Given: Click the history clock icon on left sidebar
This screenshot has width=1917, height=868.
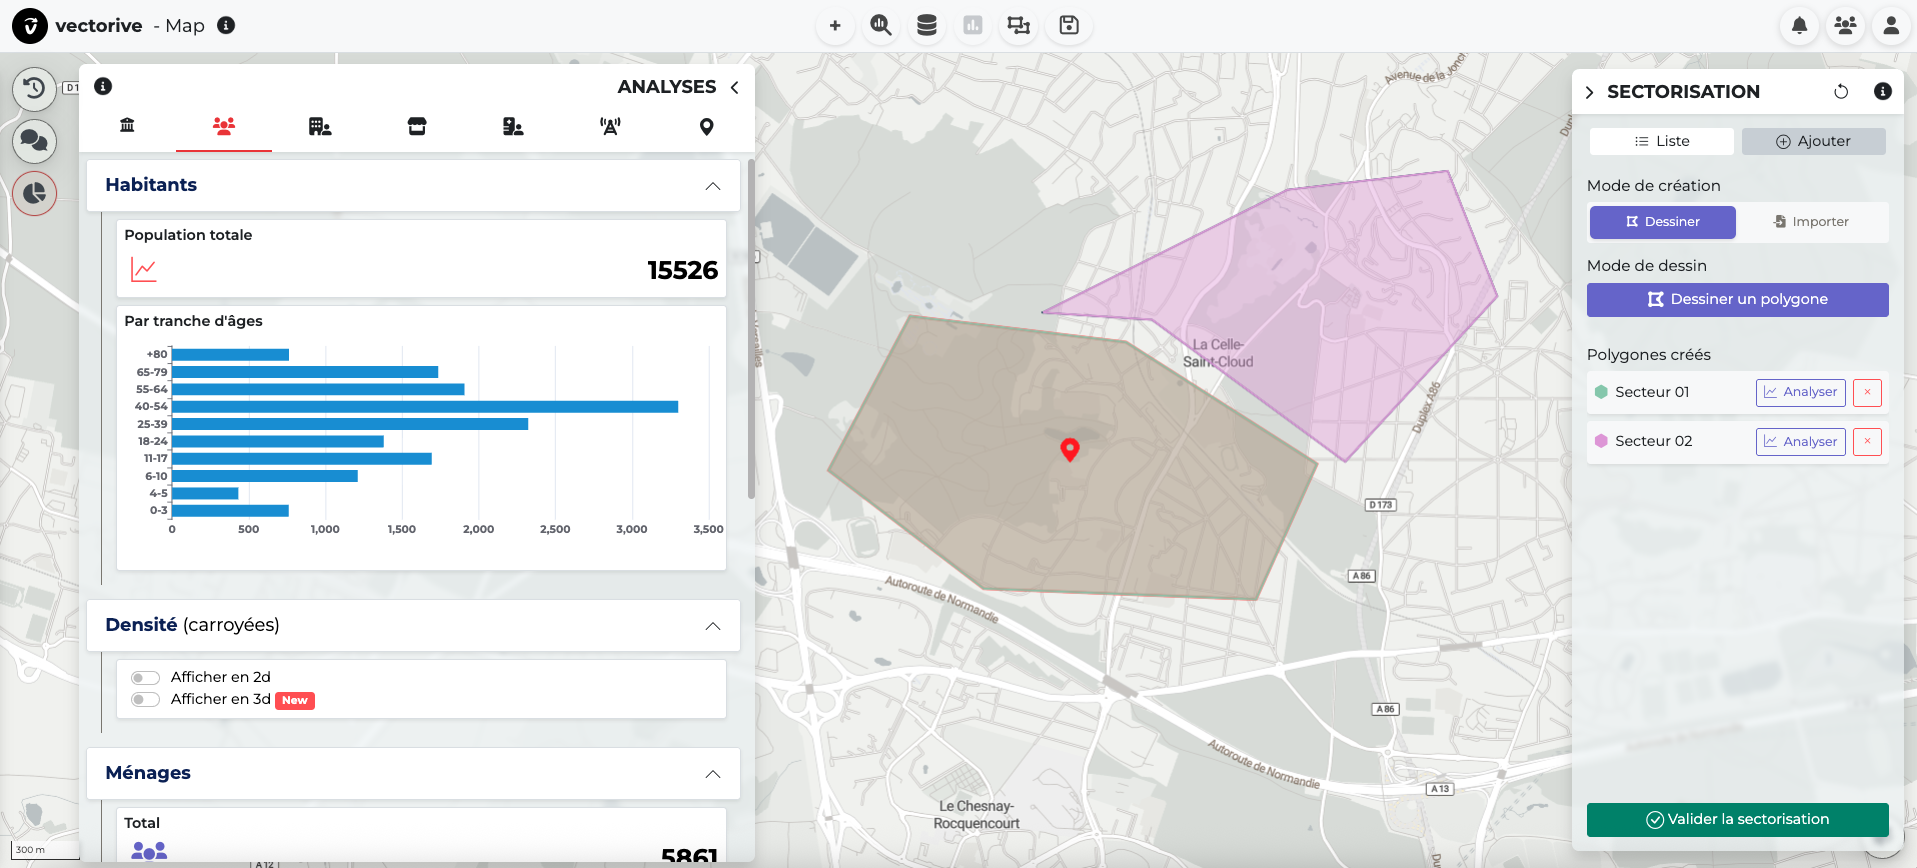Looking at the screenshot, I should click(x=34, y=89).
